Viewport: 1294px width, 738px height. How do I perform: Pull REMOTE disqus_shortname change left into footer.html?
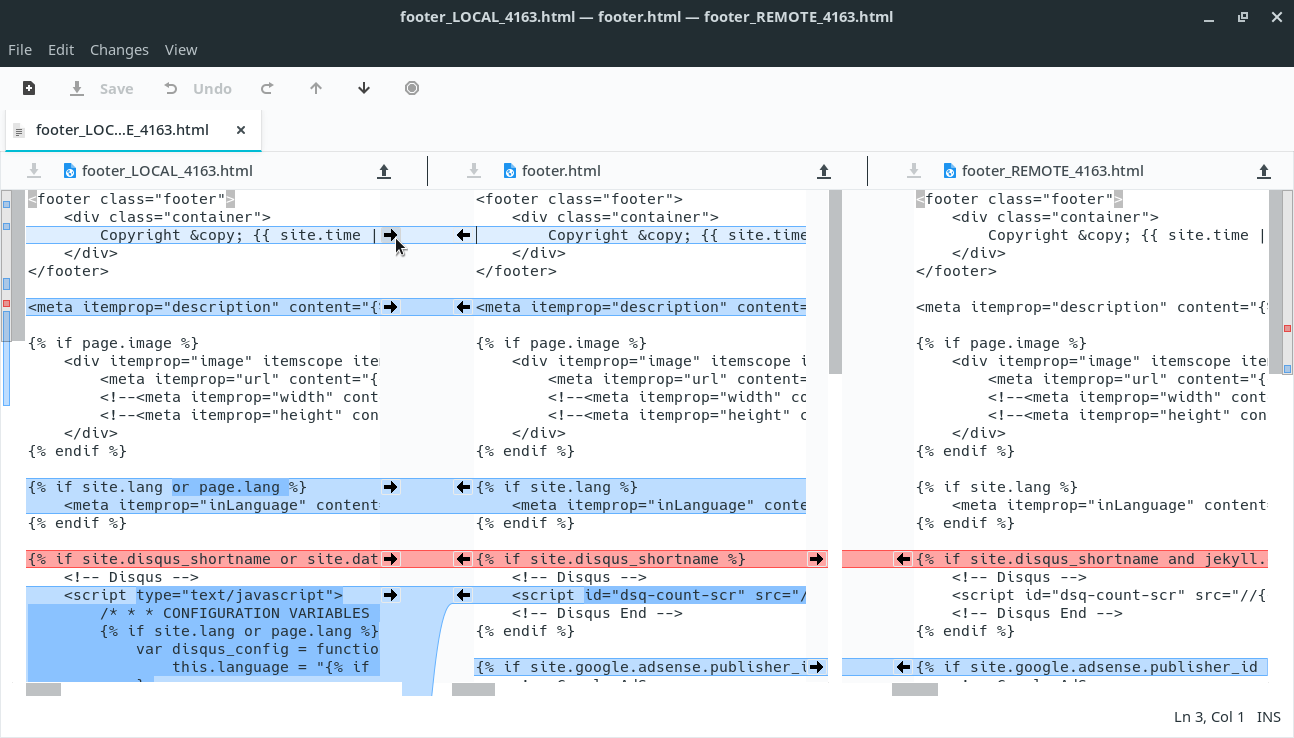click(903, 559)
